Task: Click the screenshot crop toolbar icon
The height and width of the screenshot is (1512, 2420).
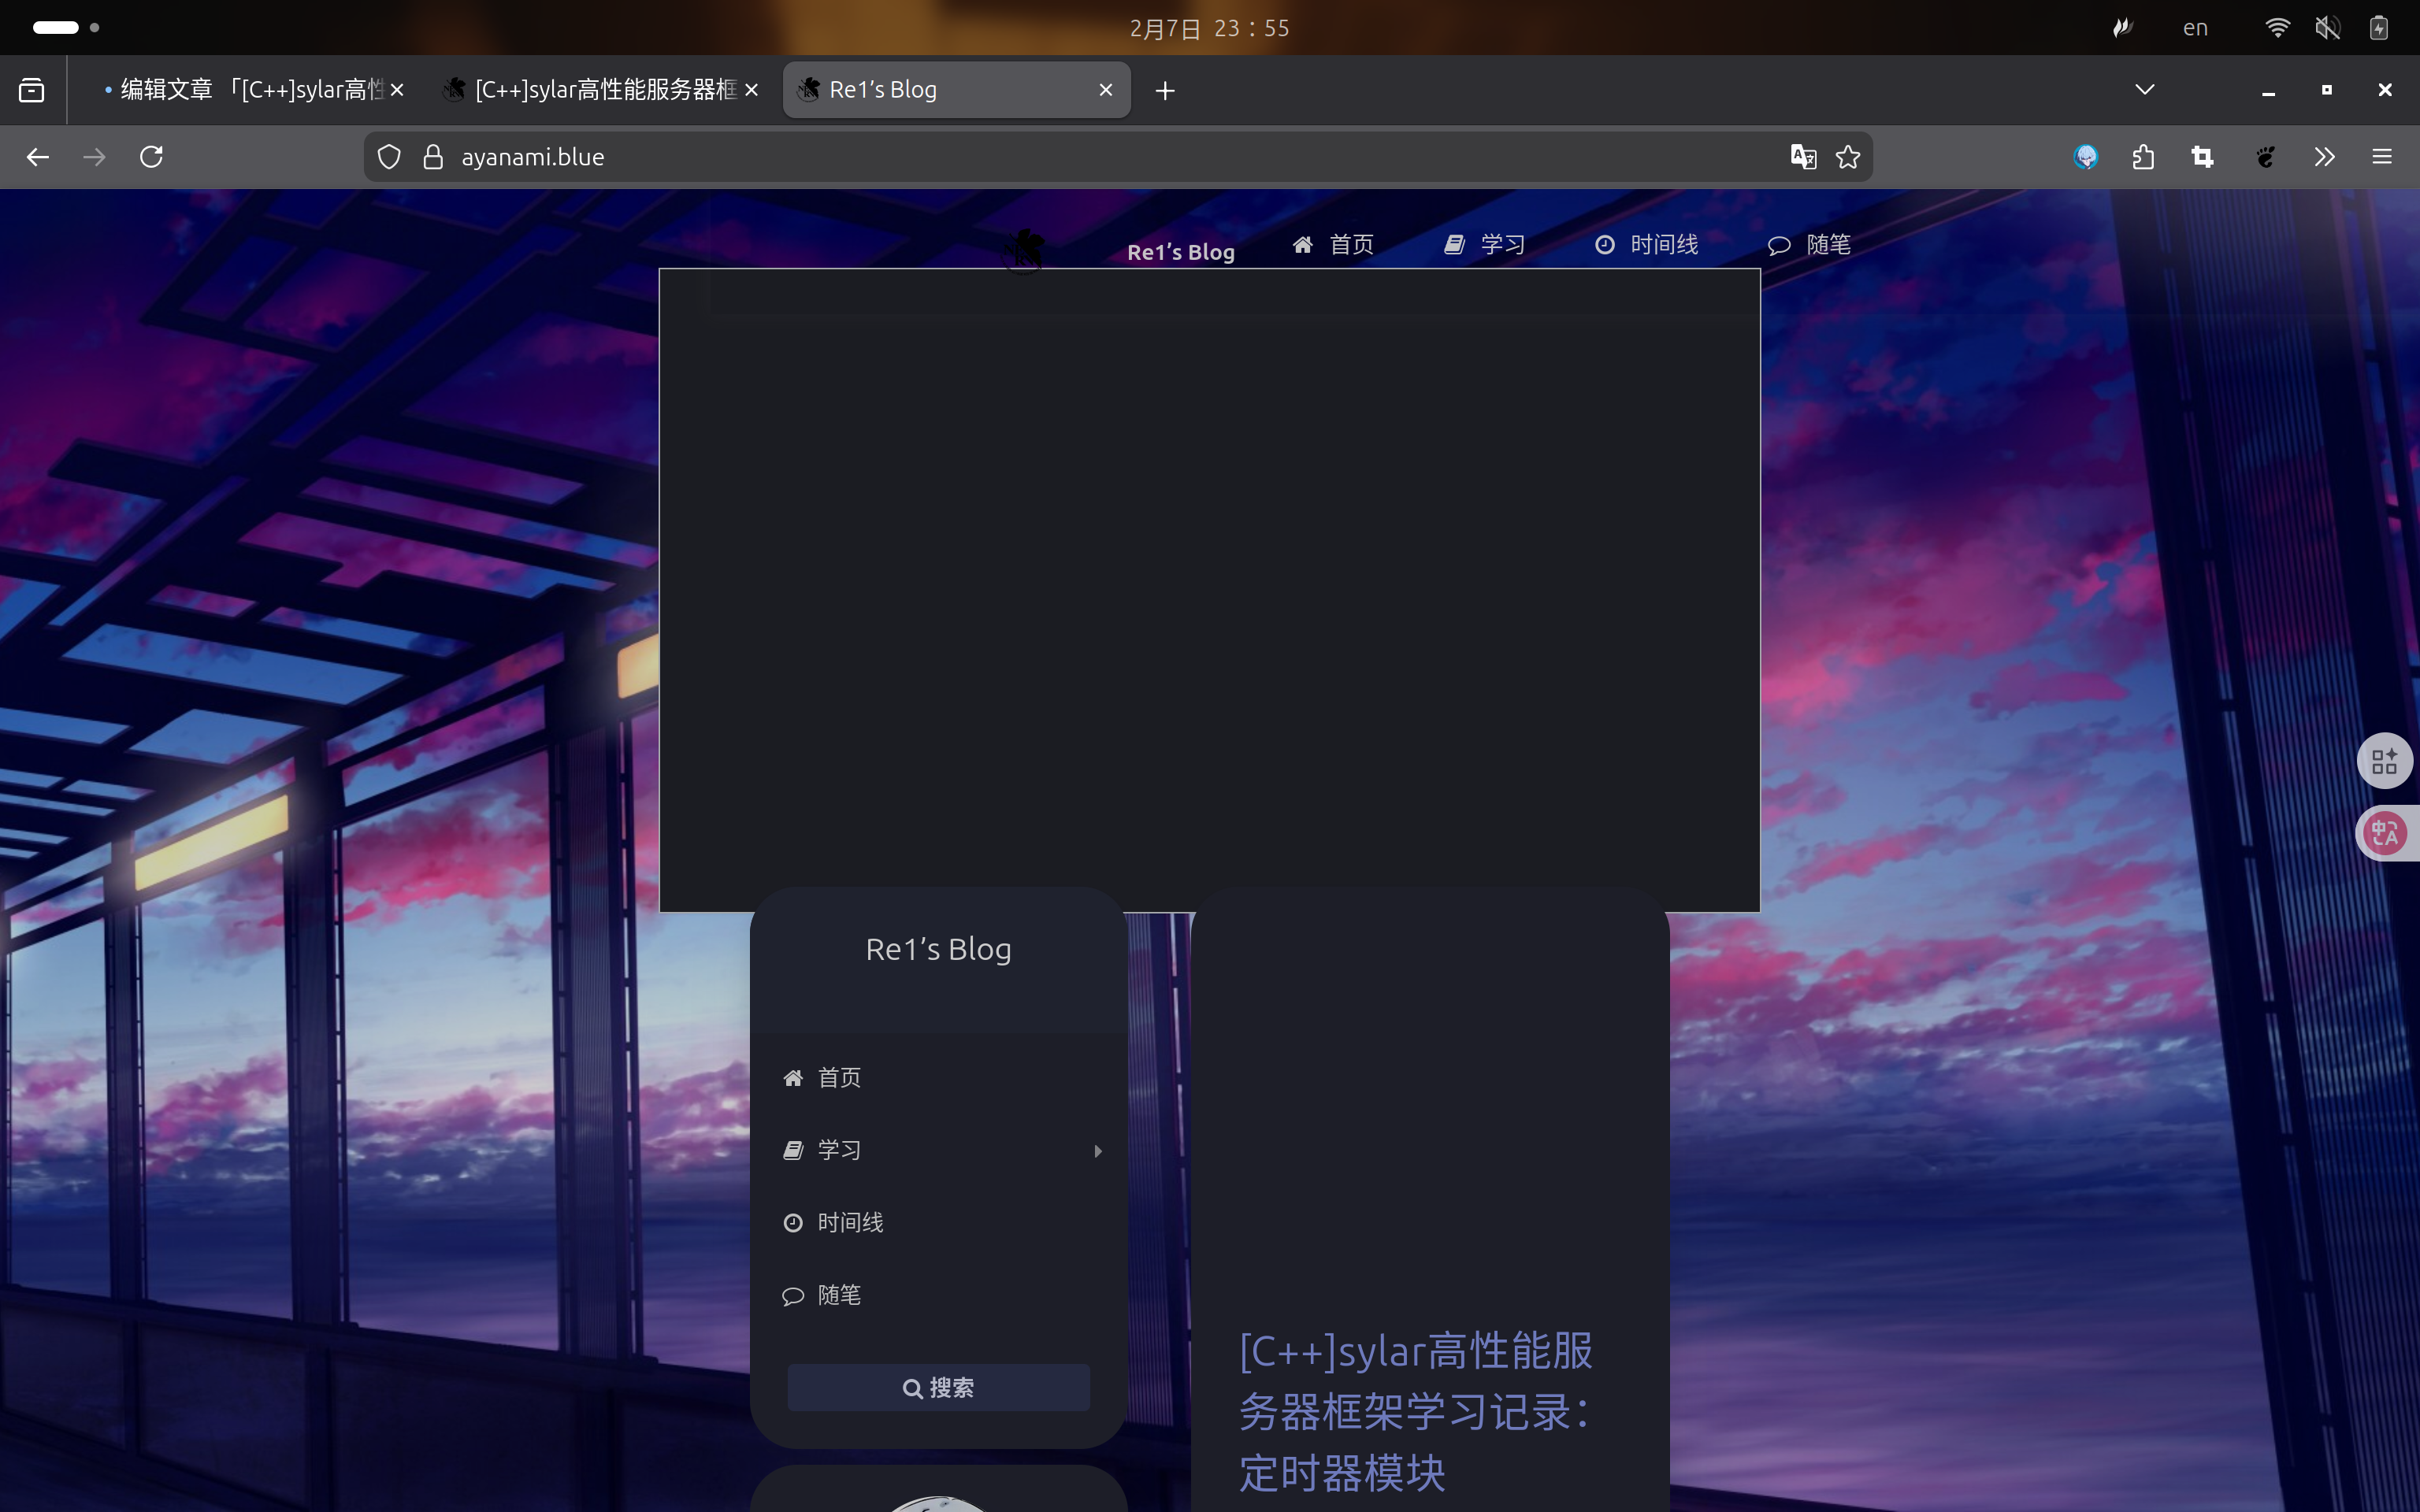Action: 2202,157
